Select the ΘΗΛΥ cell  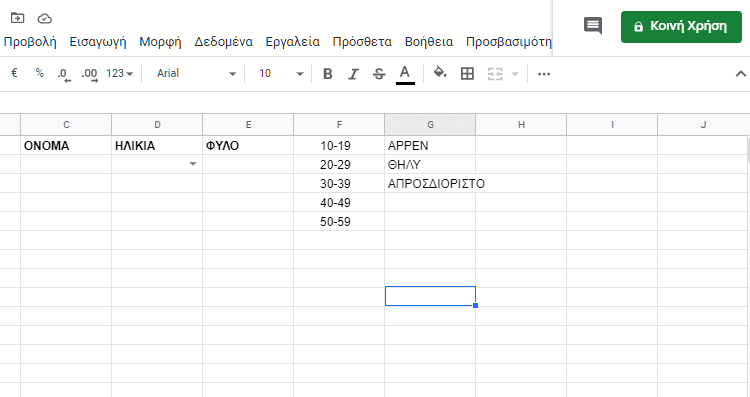pos(430,165)
